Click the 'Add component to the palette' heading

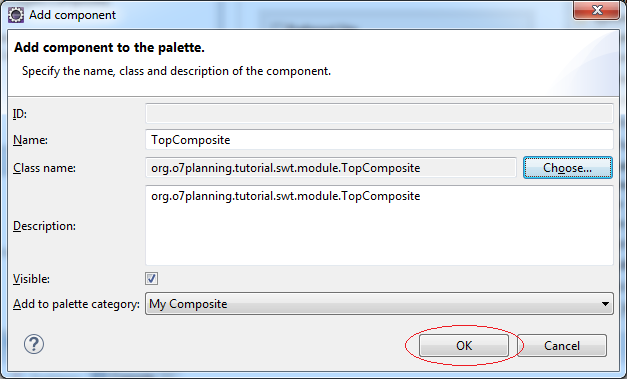pyautogui.click(x=109, y=48)
